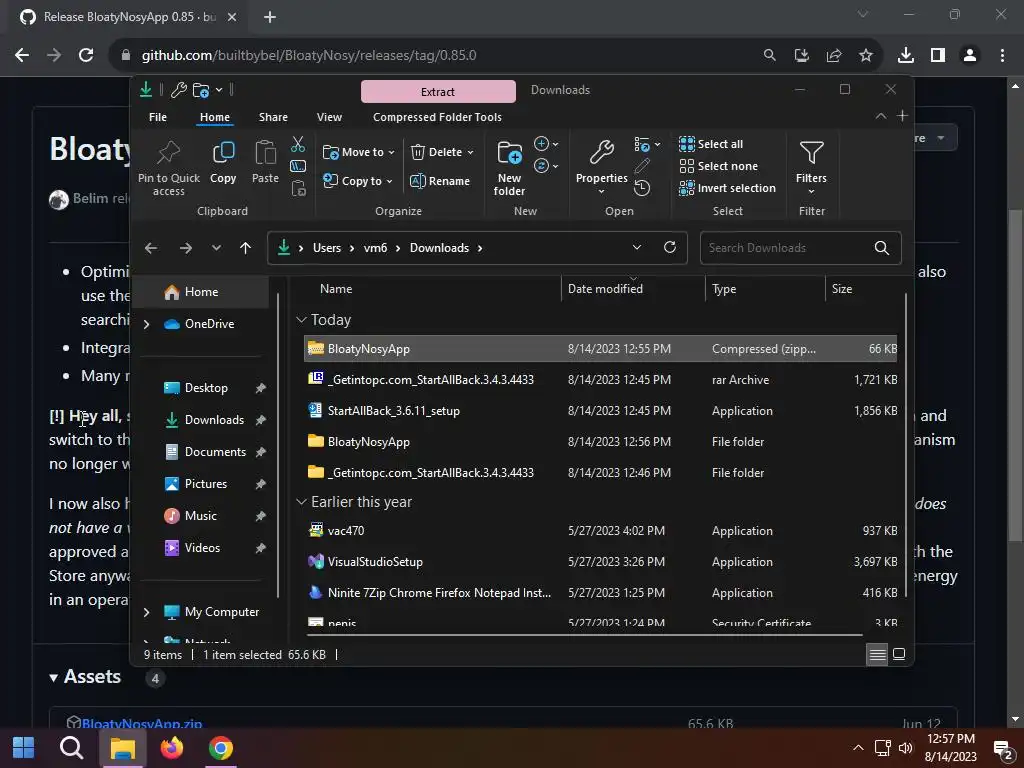Image resolution: width=1024 pixels, height=768 pixels.
Task: Click the Copy path icon
Action: [298, 167]
